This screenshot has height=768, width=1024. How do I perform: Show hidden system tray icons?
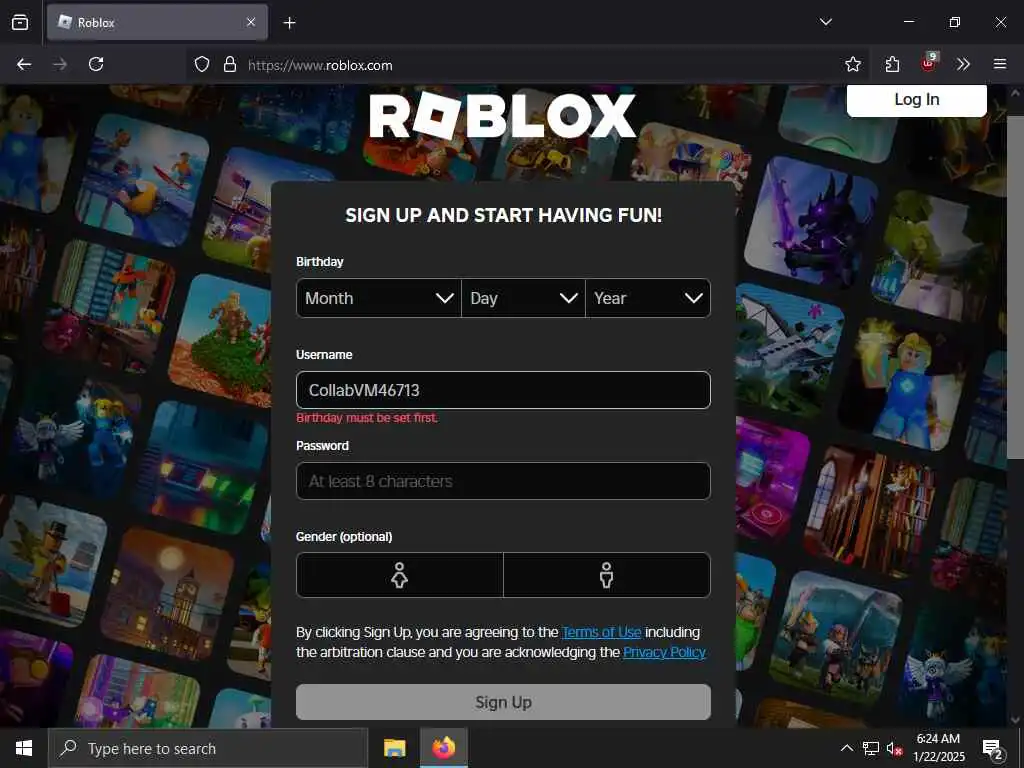(846, 748)
